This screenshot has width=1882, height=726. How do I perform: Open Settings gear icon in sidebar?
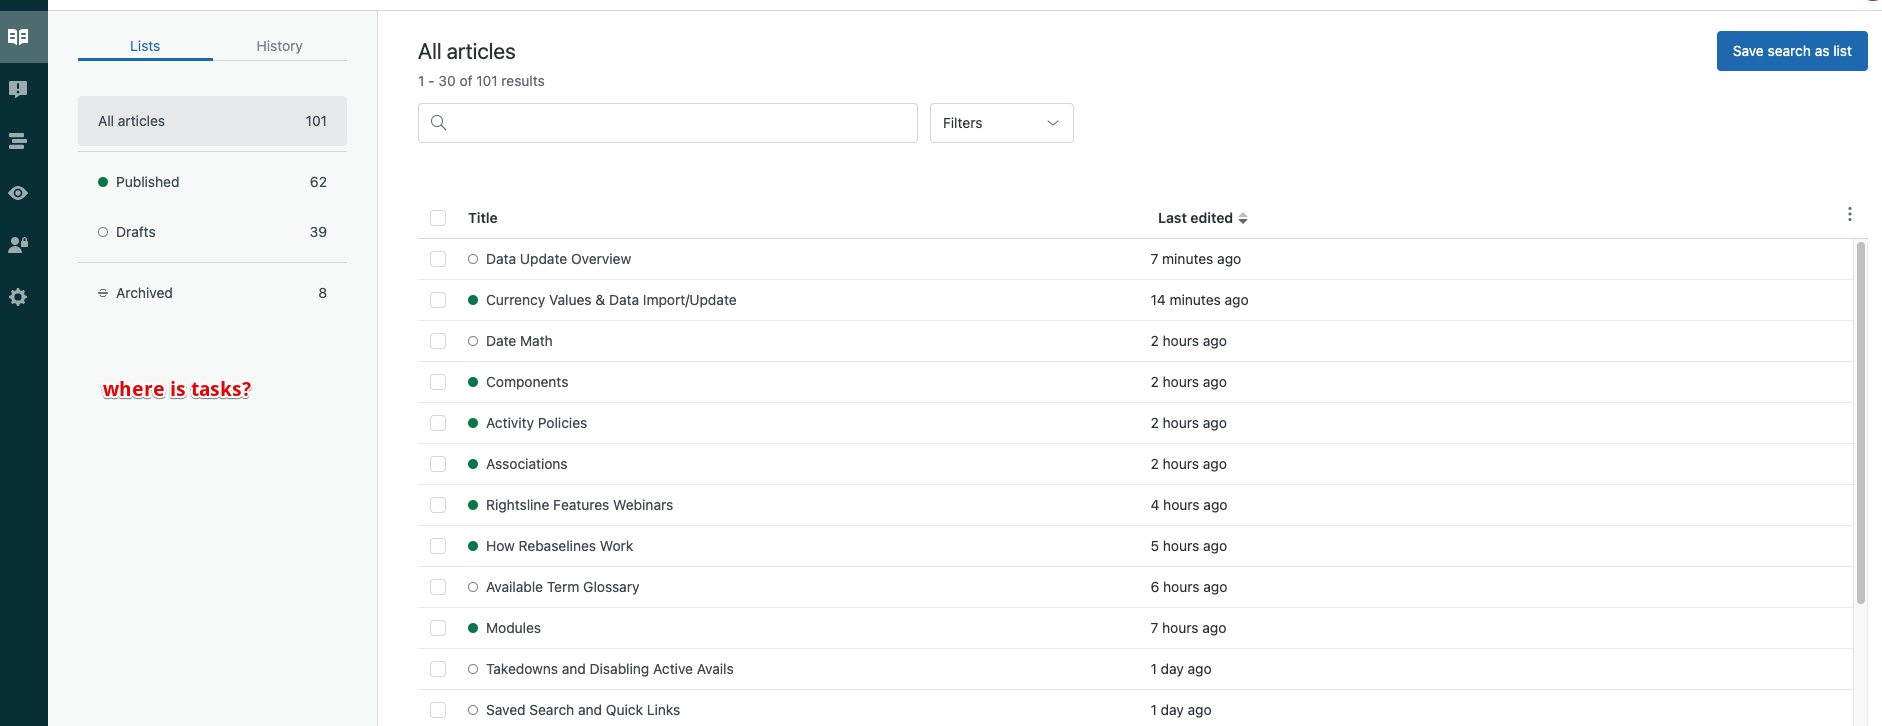[18, 297]
